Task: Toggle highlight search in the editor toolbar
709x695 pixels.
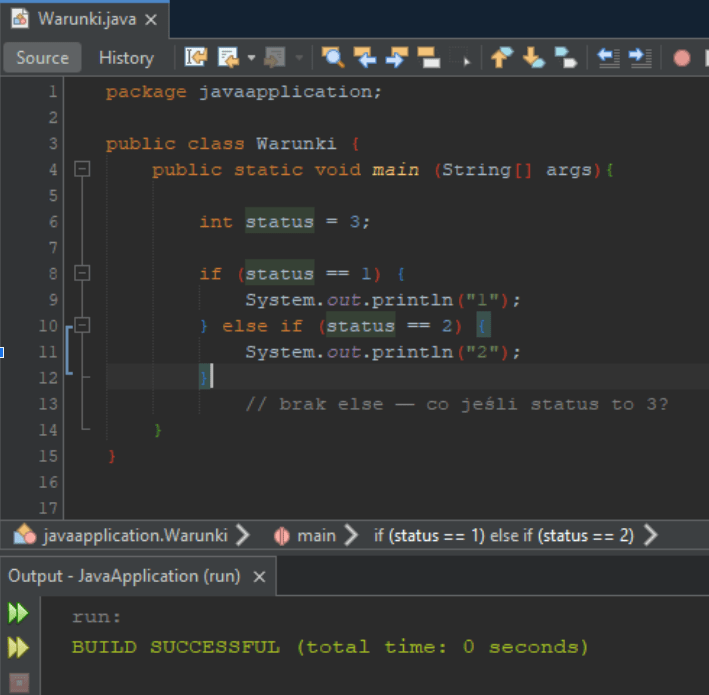Action: click(x=428, y=58)
